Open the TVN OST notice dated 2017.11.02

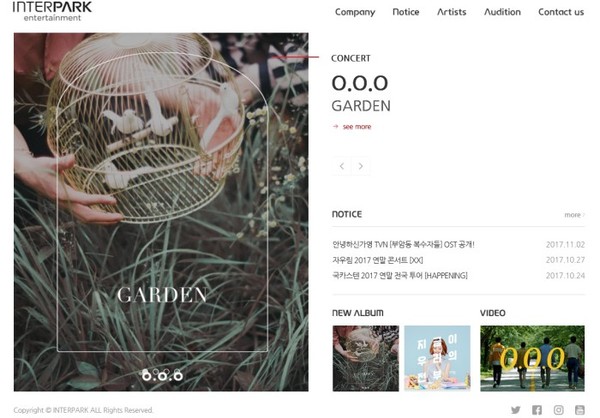click(403, 245)
